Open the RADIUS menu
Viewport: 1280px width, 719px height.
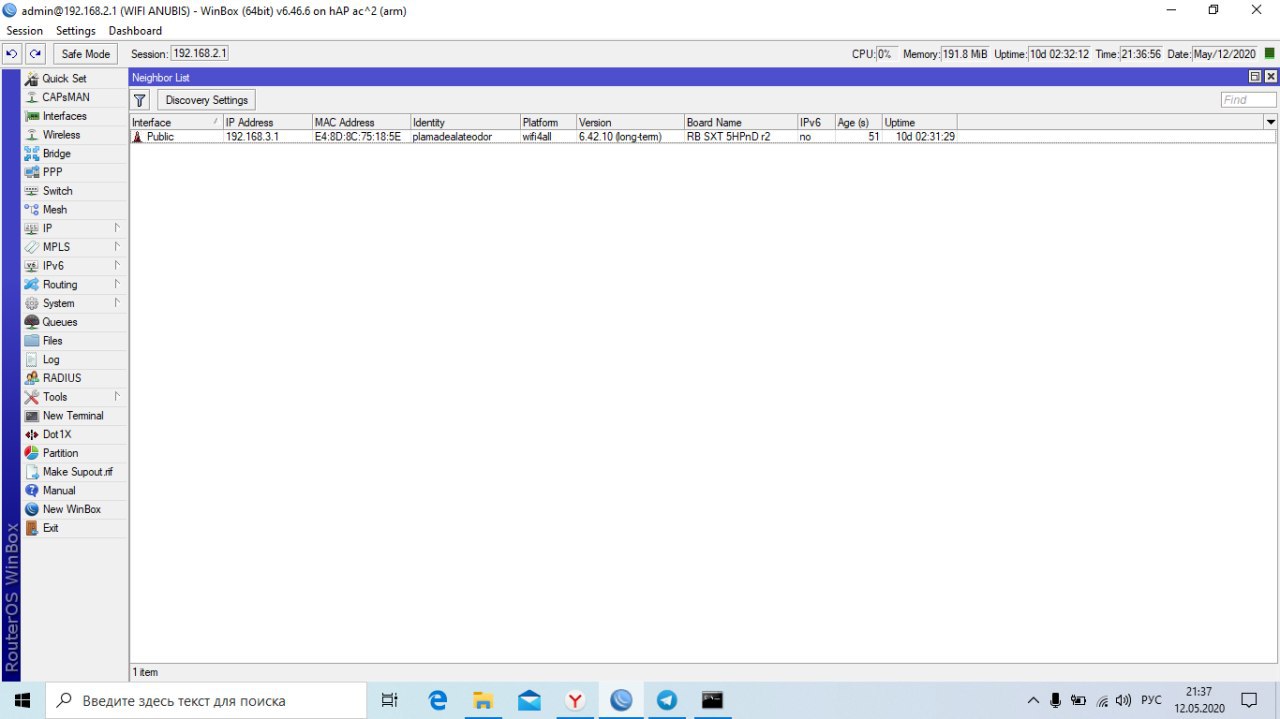74,378
